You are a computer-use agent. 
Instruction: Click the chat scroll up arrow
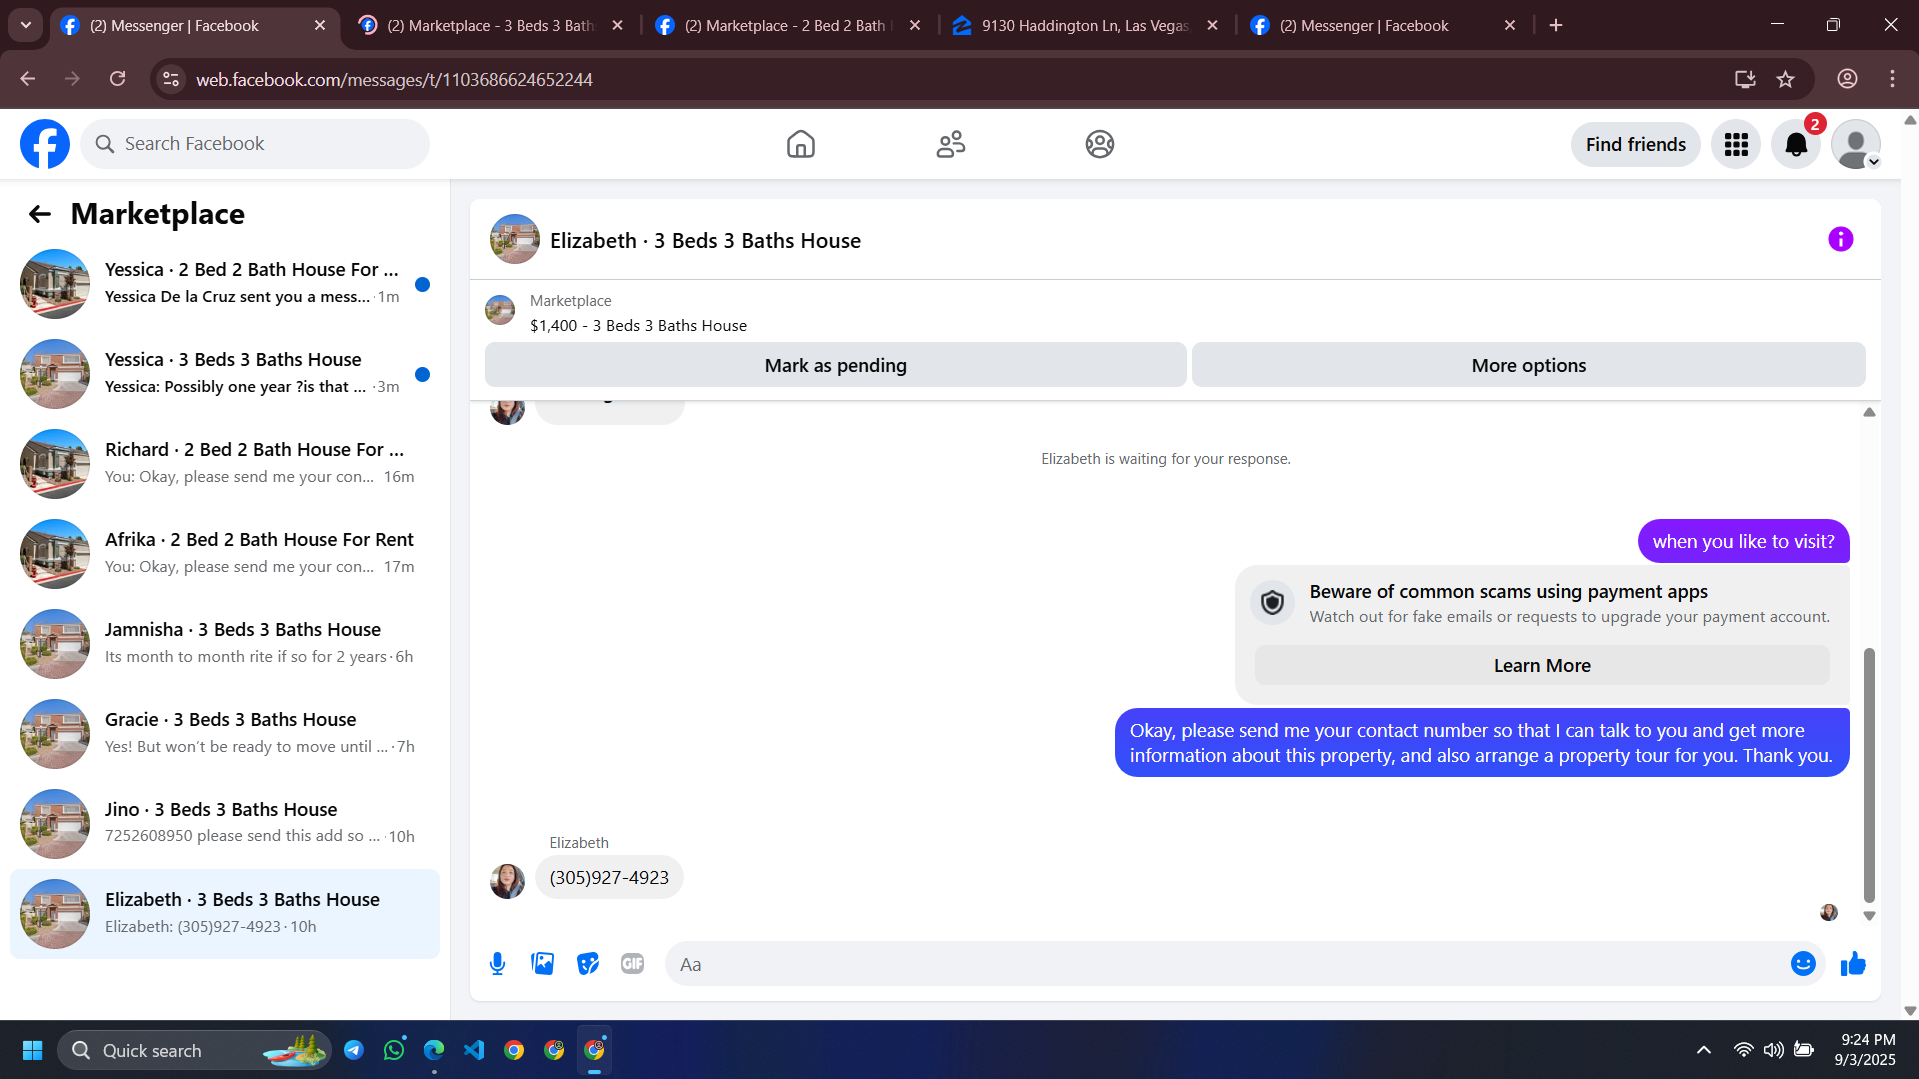tap(1869, 412)
